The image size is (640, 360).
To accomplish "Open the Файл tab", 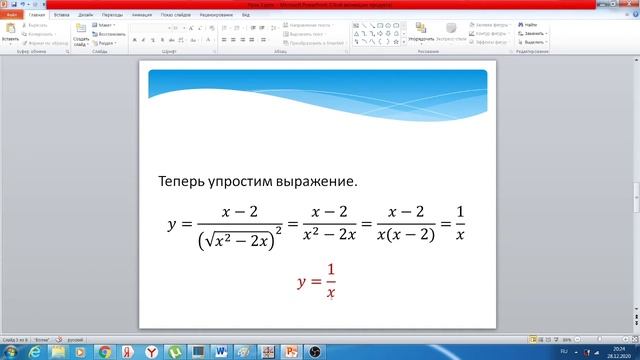I will pos(11,15).
